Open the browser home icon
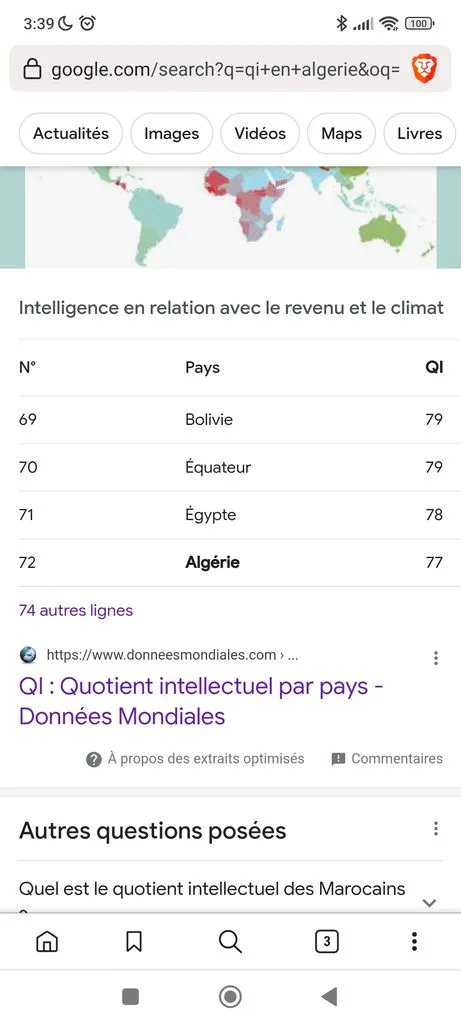Image resolution: width=461 pixels, height=1024 pixels. 47,941
